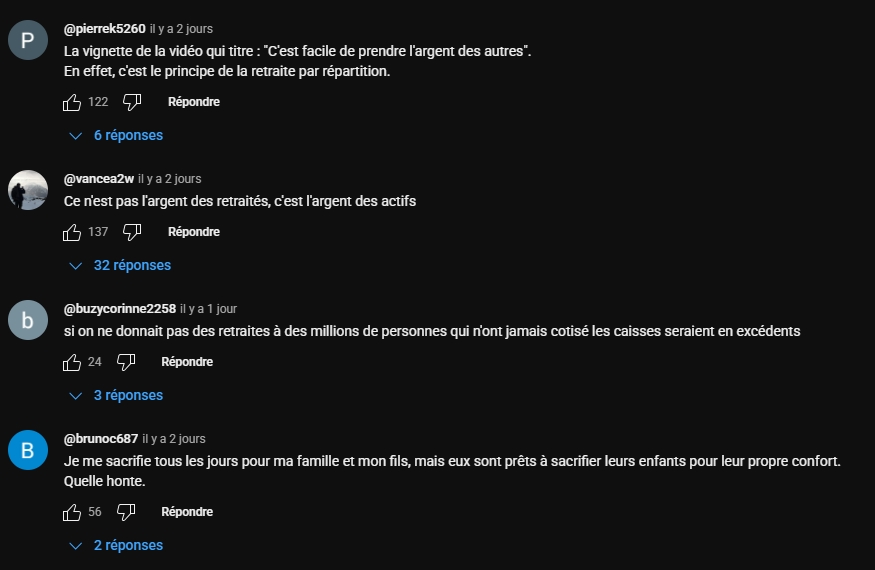The height and width of the screenshot is (570, 875).
Task: Dislike the comment by @pierrek5260
Action: [132, 102]
